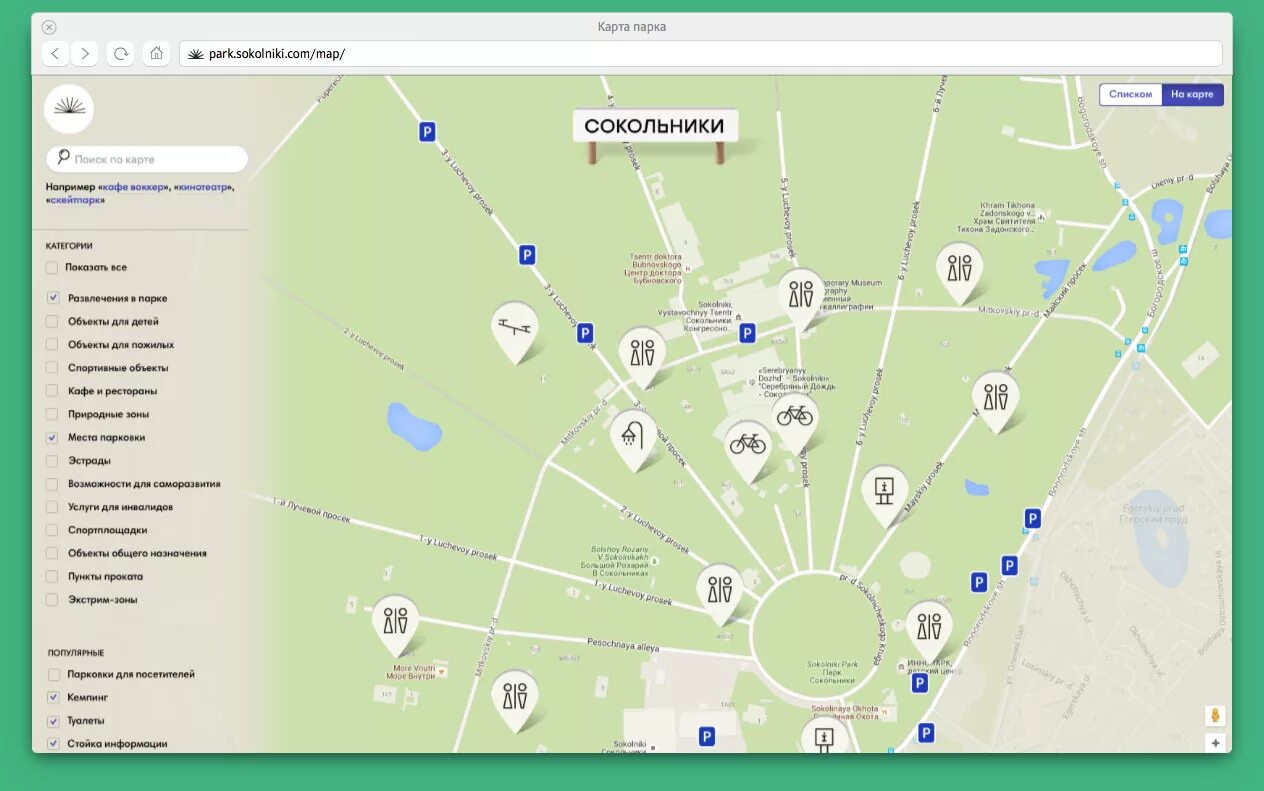Image resolution: width=1264 pixels, height=791 pixels.
Task: Click the playground seesaw map pin
Action: (x=515, y=330)
